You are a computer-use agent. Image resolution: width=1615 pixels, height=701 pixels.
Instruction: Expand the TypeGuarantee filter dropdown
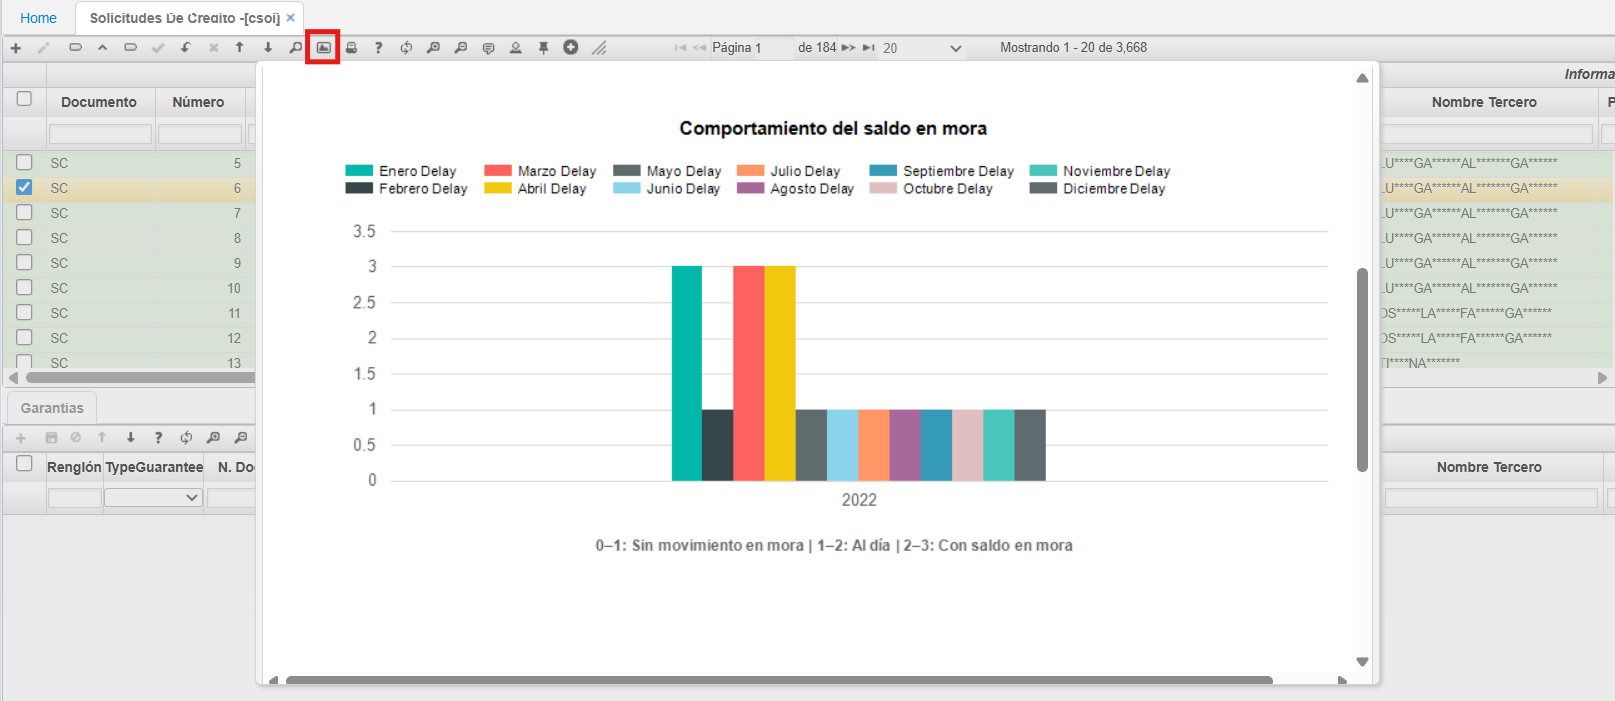153,498
